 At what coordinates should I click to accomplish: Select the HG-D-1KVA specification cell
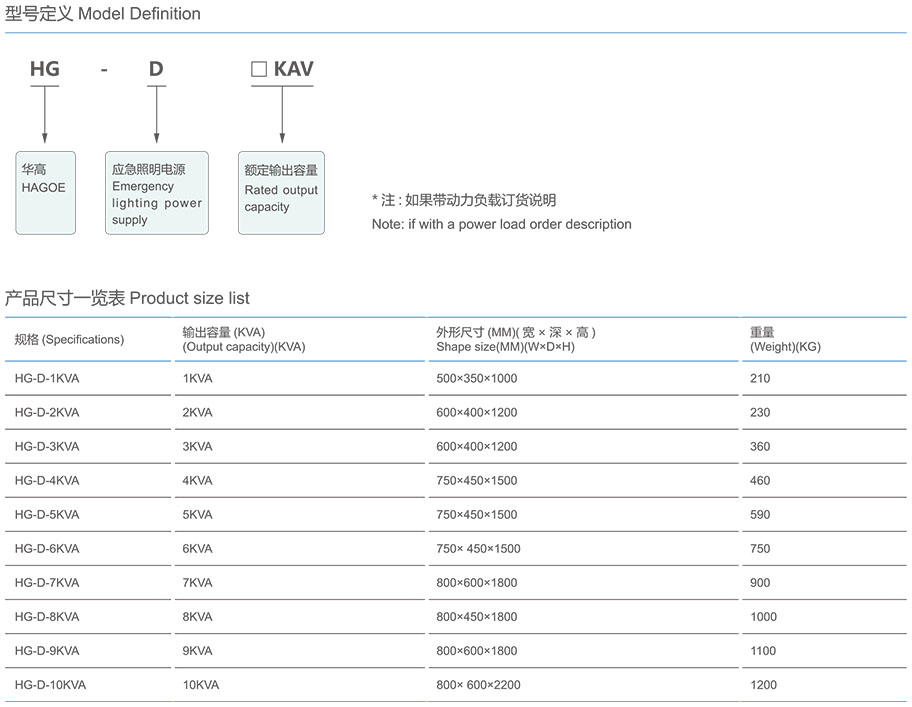click(47, 379)
